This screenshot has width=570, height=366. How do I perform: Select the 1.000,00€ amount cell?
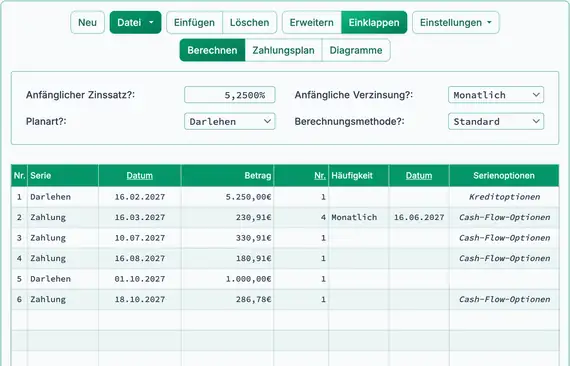click(227, 279)
